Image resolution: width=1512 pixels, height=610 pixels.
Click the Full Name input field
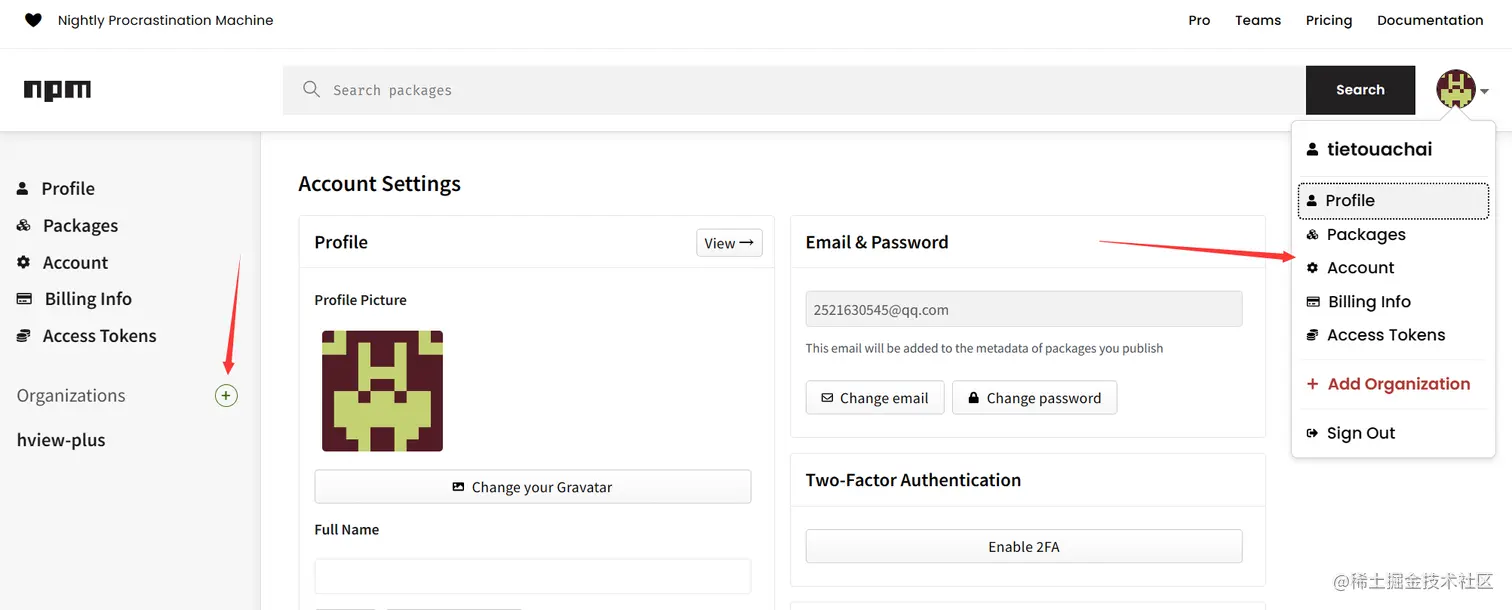pos(532,577)
